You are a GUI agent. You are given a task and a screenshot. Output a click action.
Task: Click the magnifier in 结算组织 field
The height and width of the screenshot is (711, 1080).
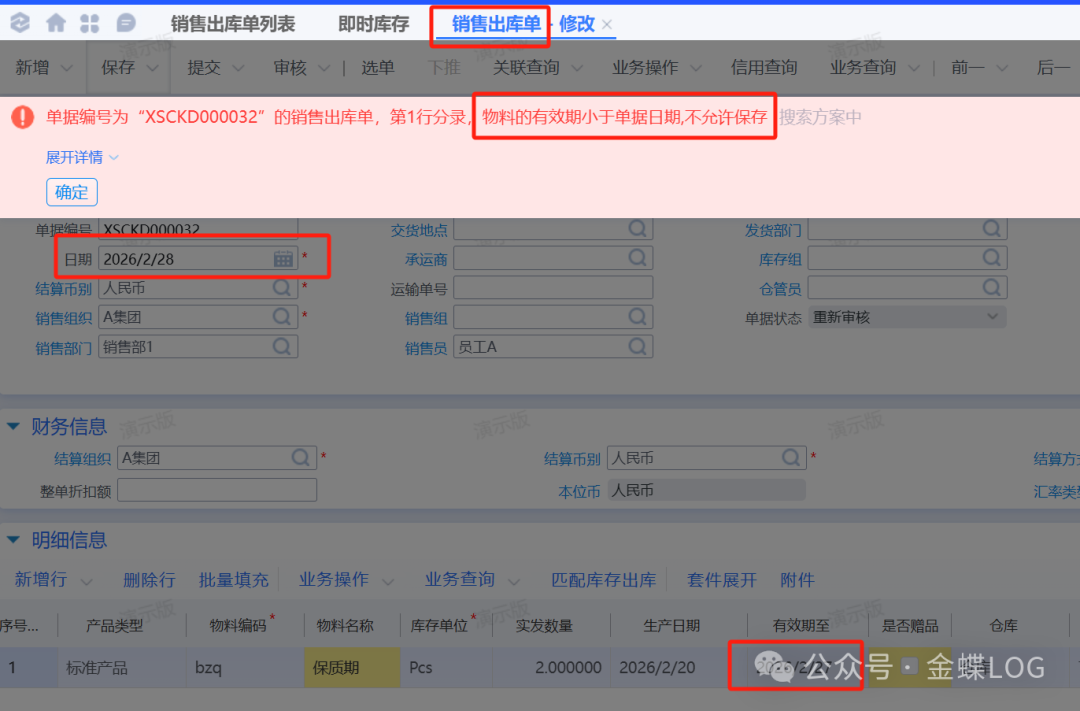(x=301, y=458)
